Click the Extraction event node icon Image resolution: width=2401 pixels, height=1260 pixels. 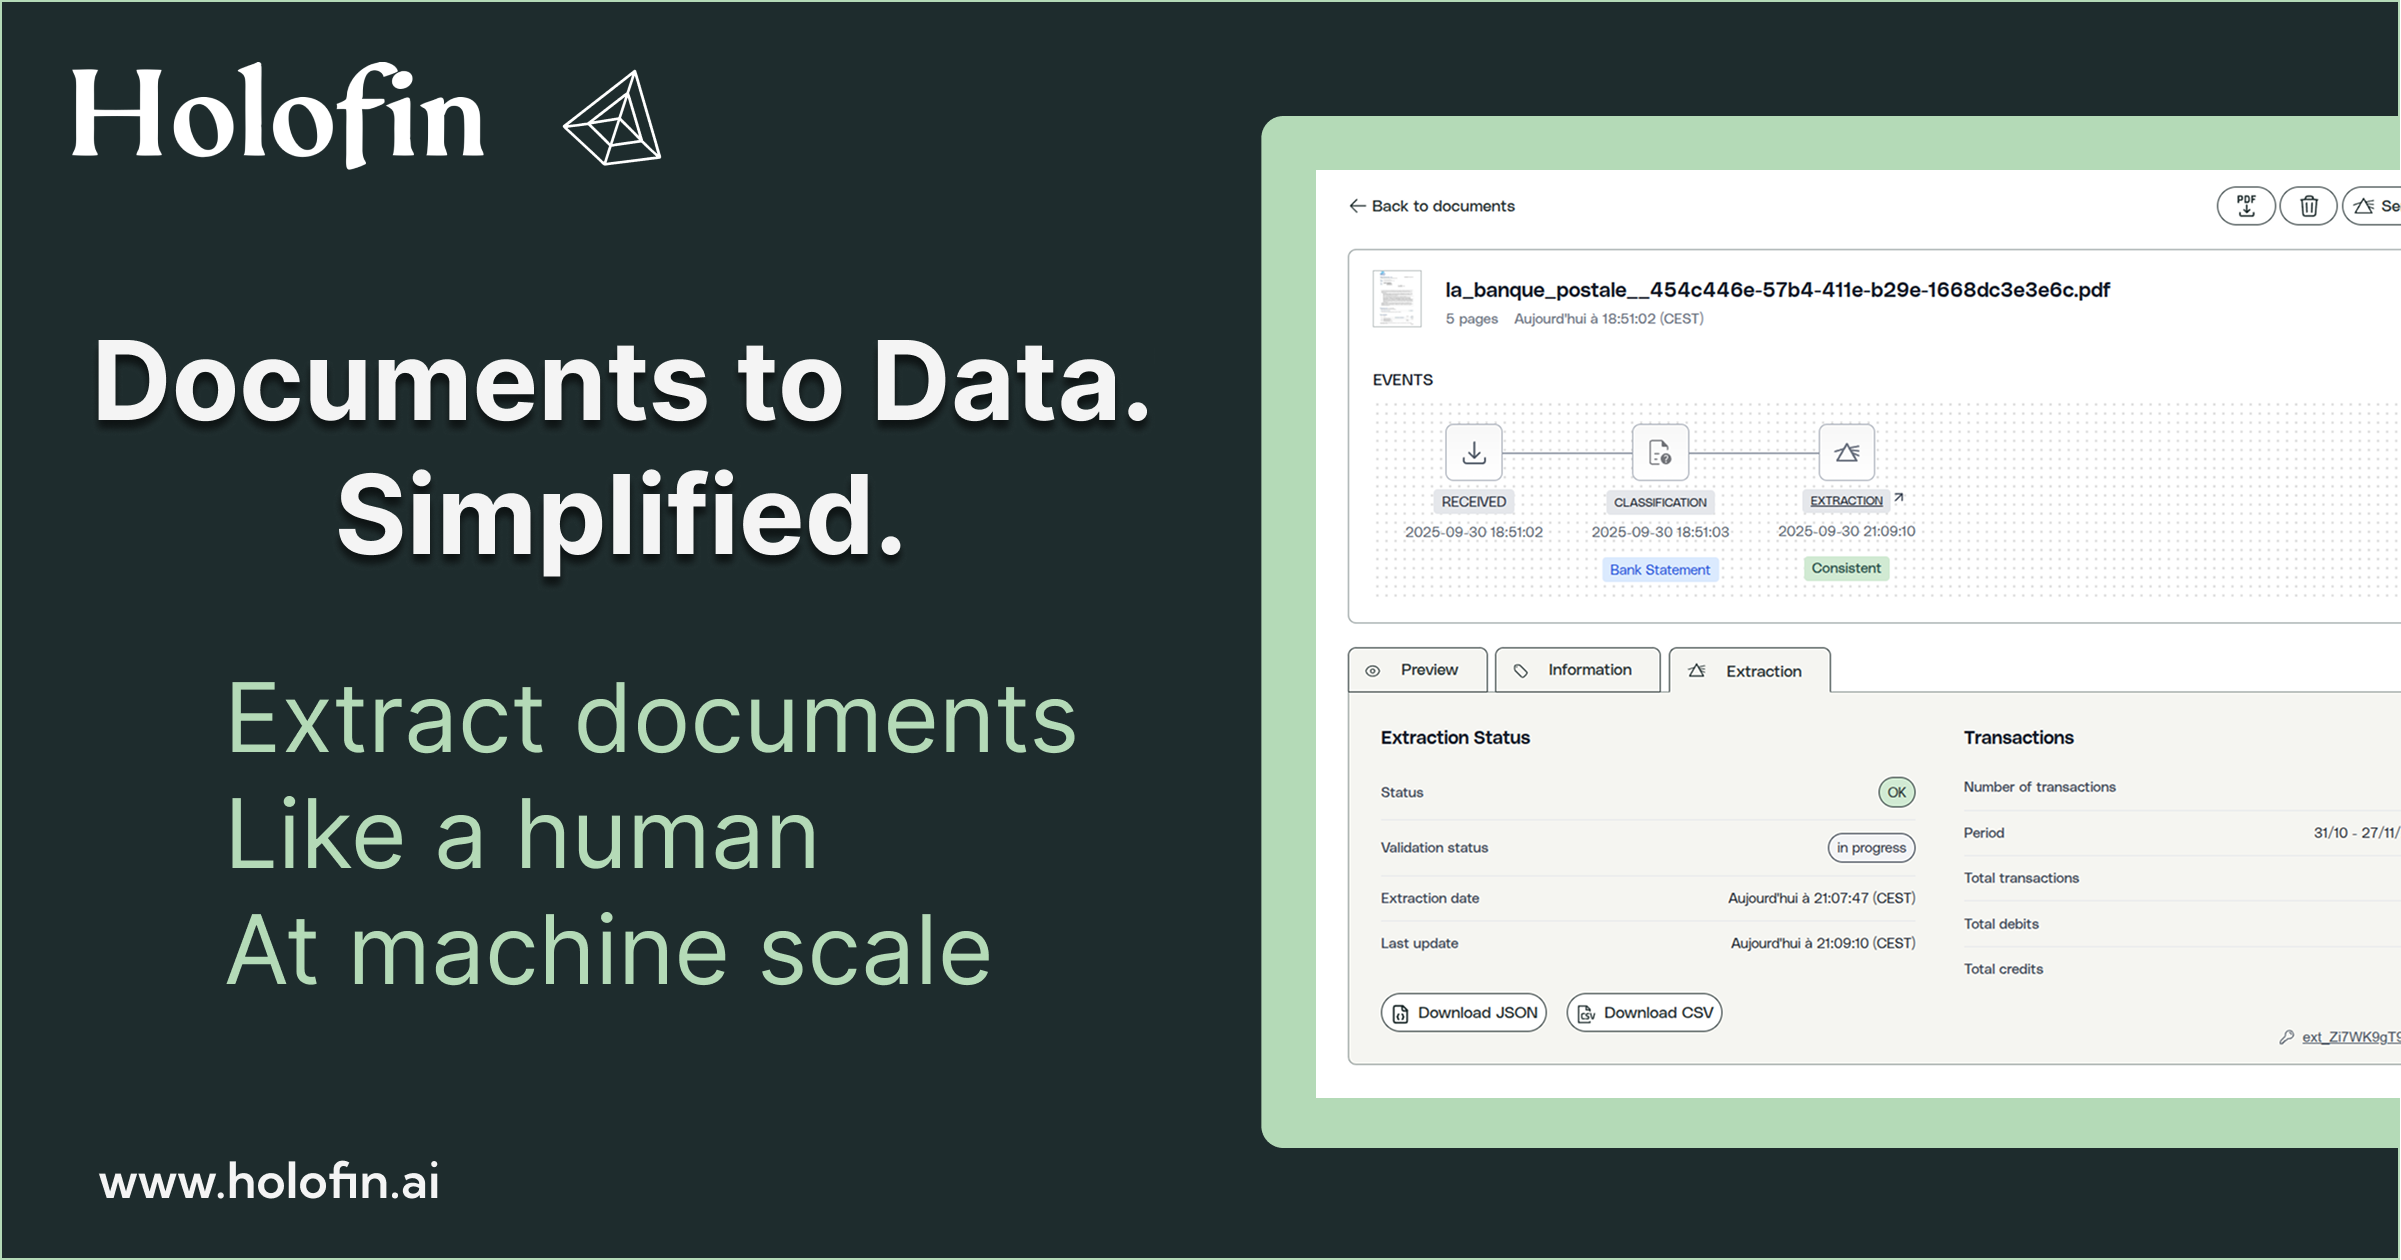click(x=1846, y=453)
